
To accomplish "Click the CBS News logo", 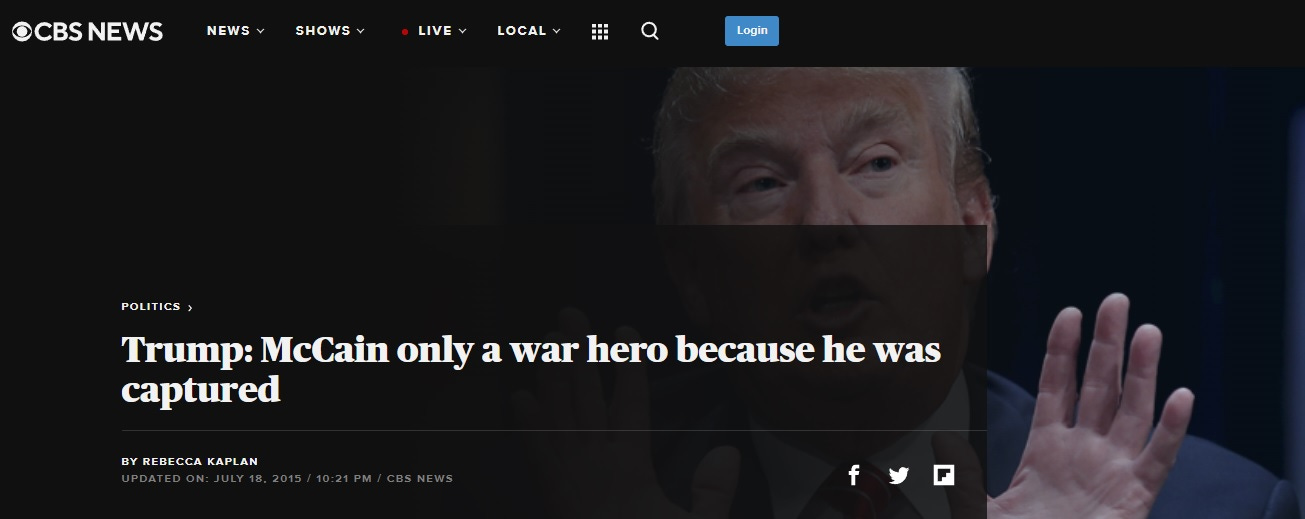I will (87, 32).
